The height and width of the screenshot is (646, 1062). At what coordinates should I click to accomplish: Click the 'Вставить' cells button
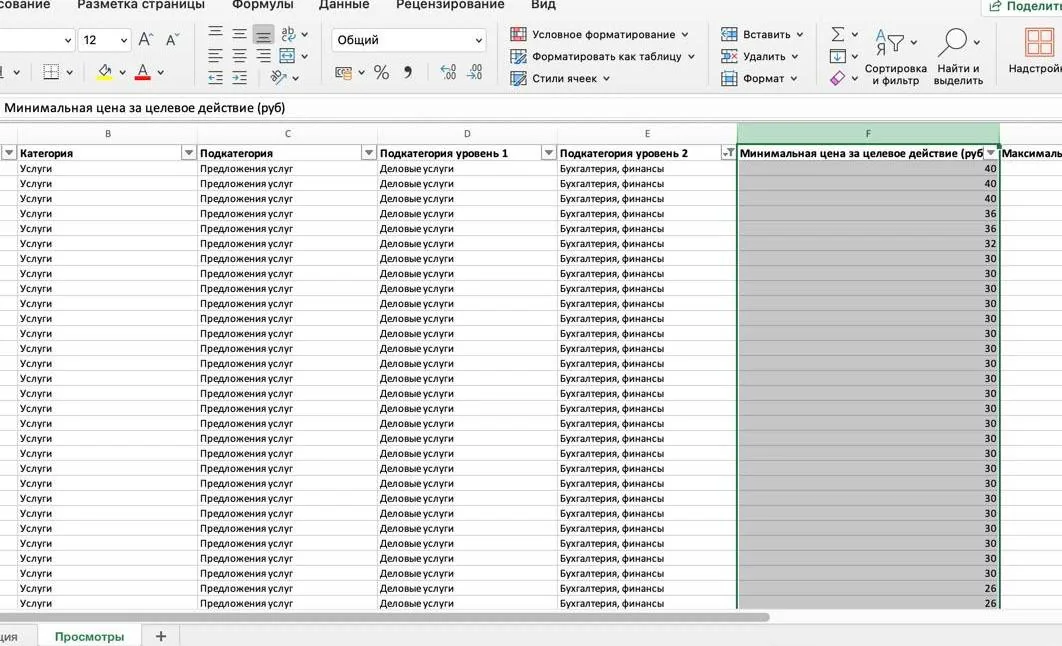click(x=762, y=34)
